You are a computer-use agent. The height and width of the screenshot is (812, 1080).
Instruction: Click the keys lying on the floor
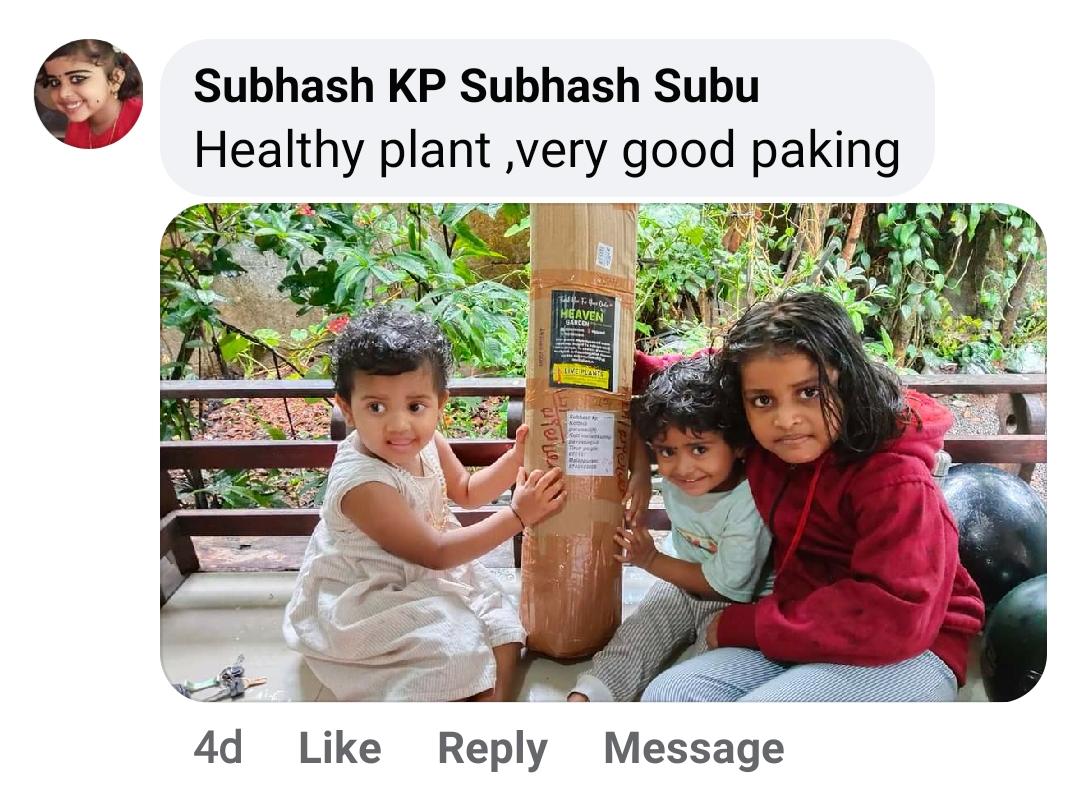pos(222,680)
